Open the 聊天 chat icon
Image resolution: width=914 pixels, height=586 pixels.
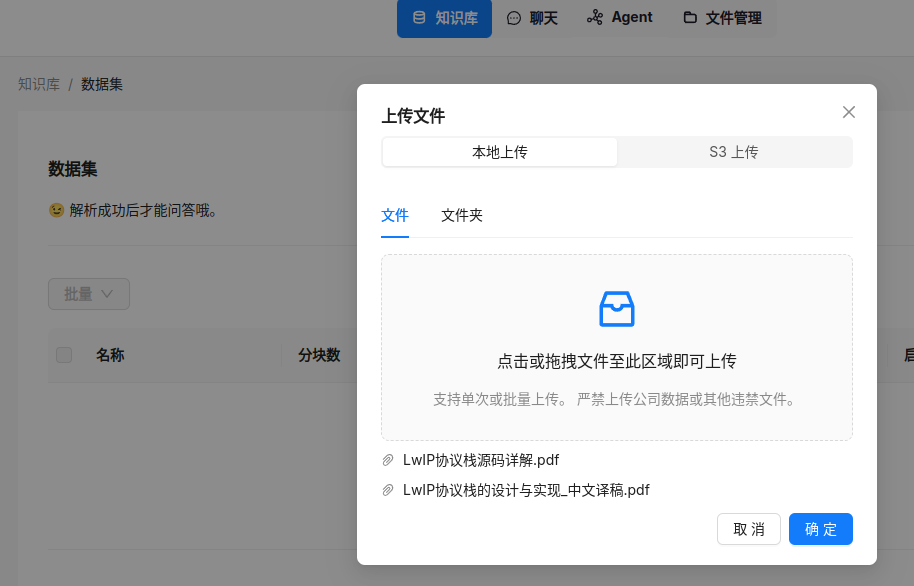coord(513,18)
